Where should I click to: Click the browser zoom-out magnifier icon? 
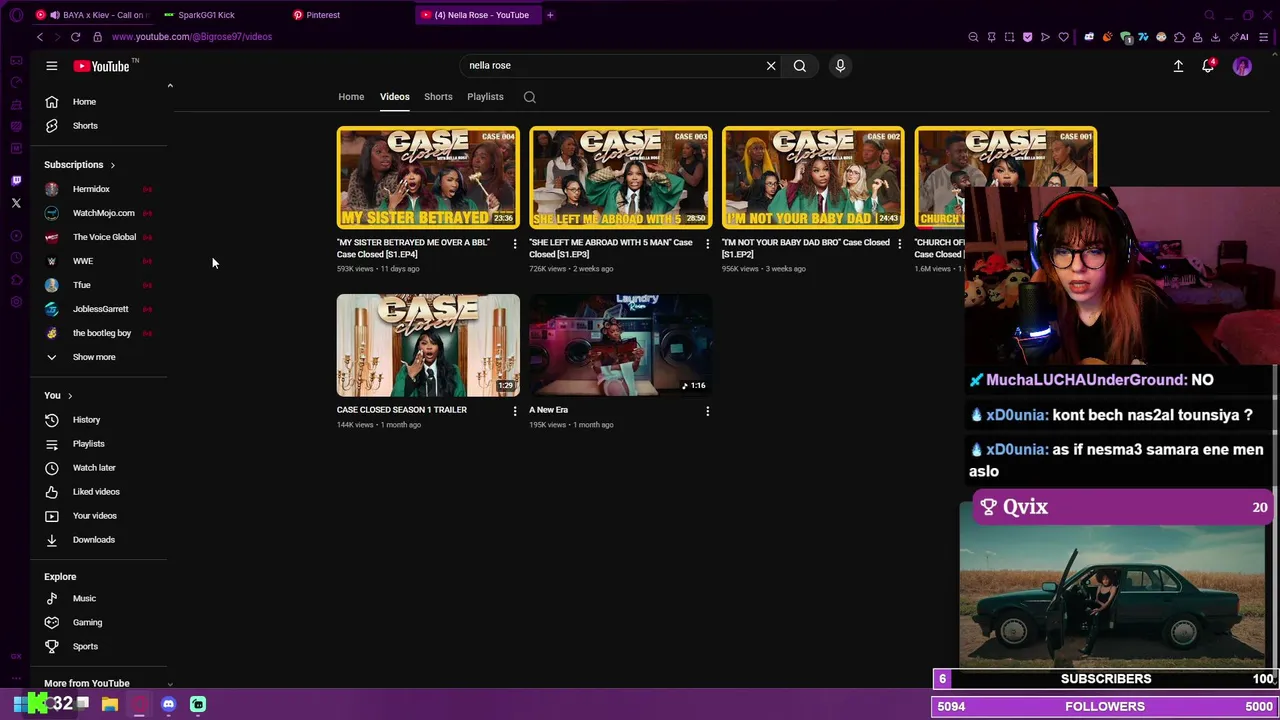[973, 37]
